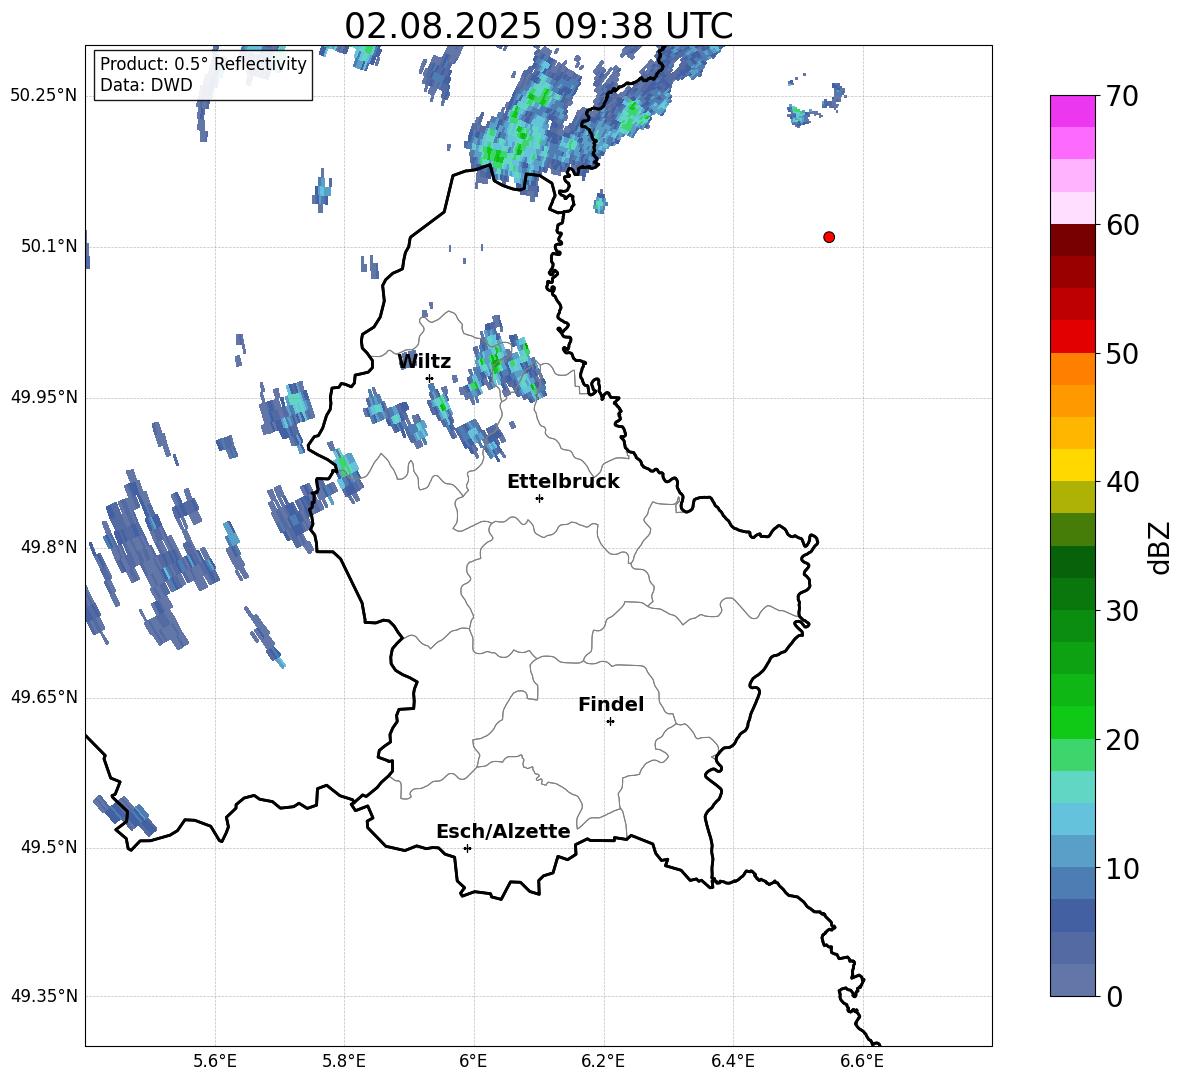1184x1081 pixels.
Task: Click the 6°E longitude label
Action: pyautogui.click(x=473, y=1061)
